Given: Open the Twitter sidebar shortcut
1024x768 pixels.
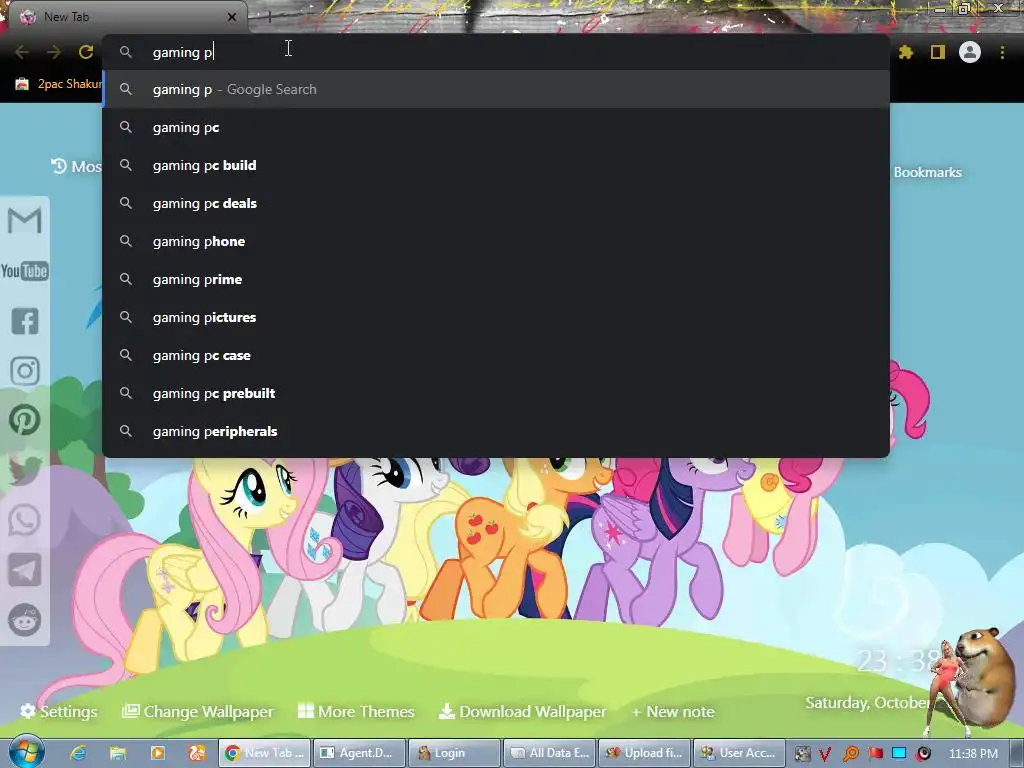Looking at the screenshot, I should click(x=25, y=471).
